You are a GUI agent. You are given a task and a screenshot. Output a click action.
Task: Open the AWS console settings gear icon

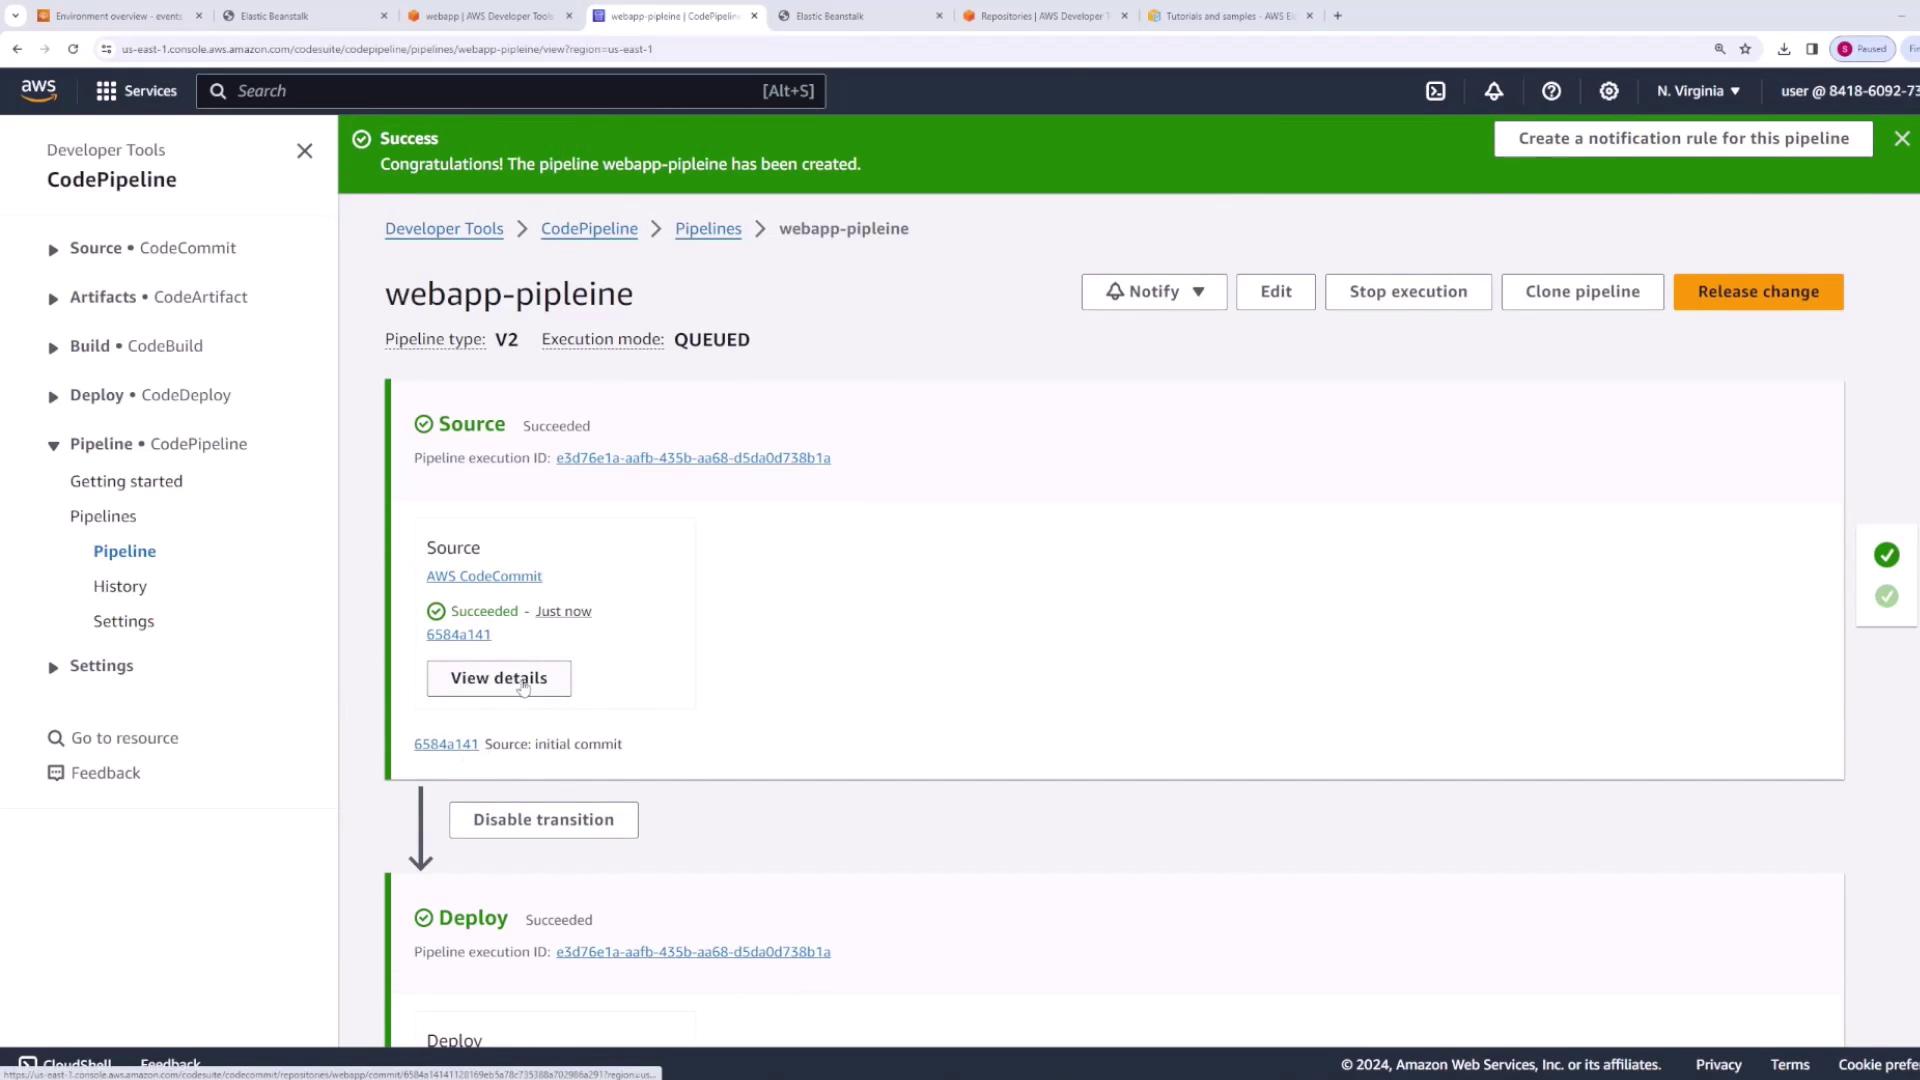point(1608,91)
